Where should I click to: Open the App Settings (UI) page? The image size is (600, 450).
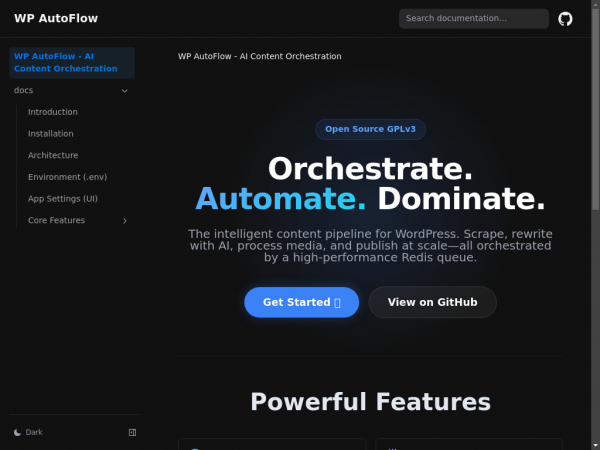click(63, 199)
